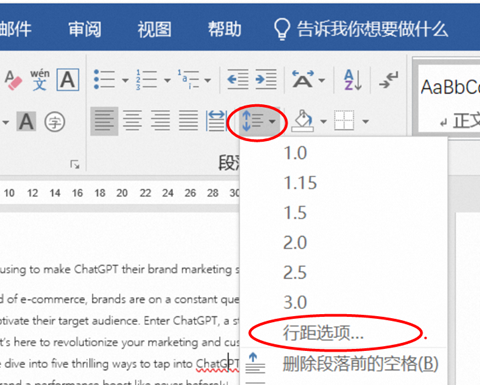
Task: Expand the multilevel list dropdown
Action: (x=208, y=80)
